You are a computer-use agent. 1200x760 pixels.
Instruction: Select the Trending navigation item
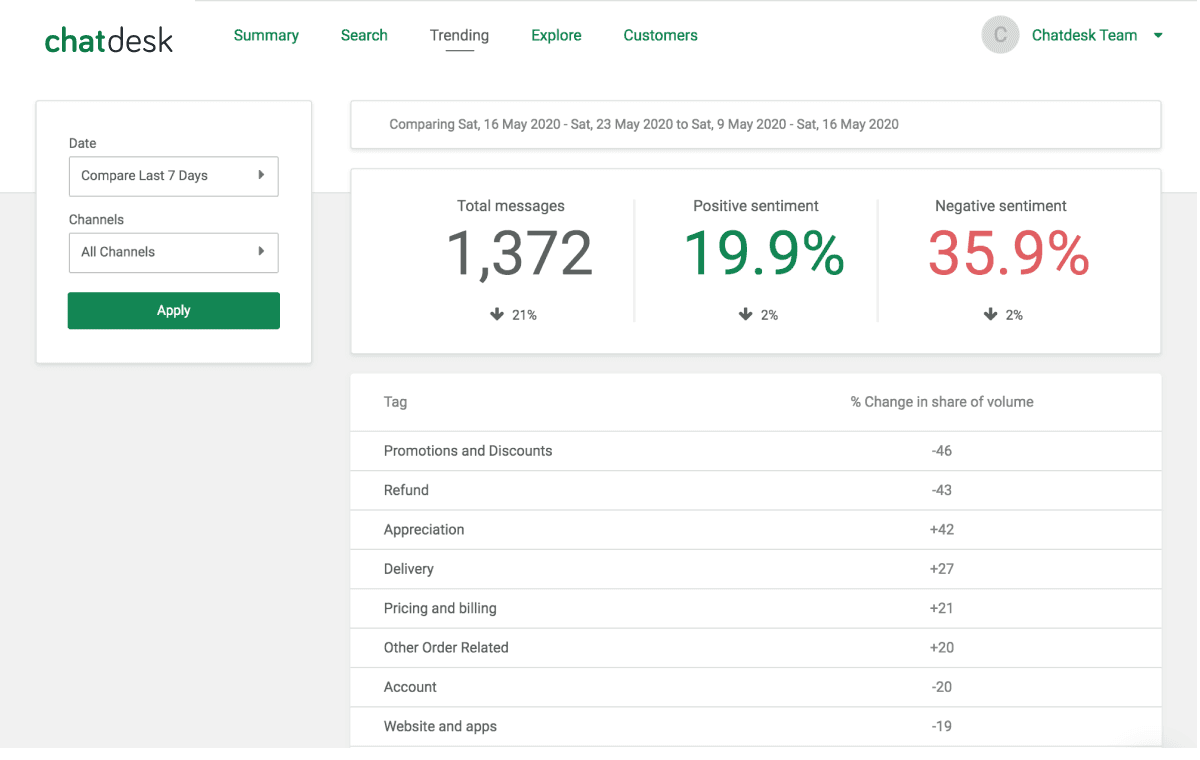(459, 35)
